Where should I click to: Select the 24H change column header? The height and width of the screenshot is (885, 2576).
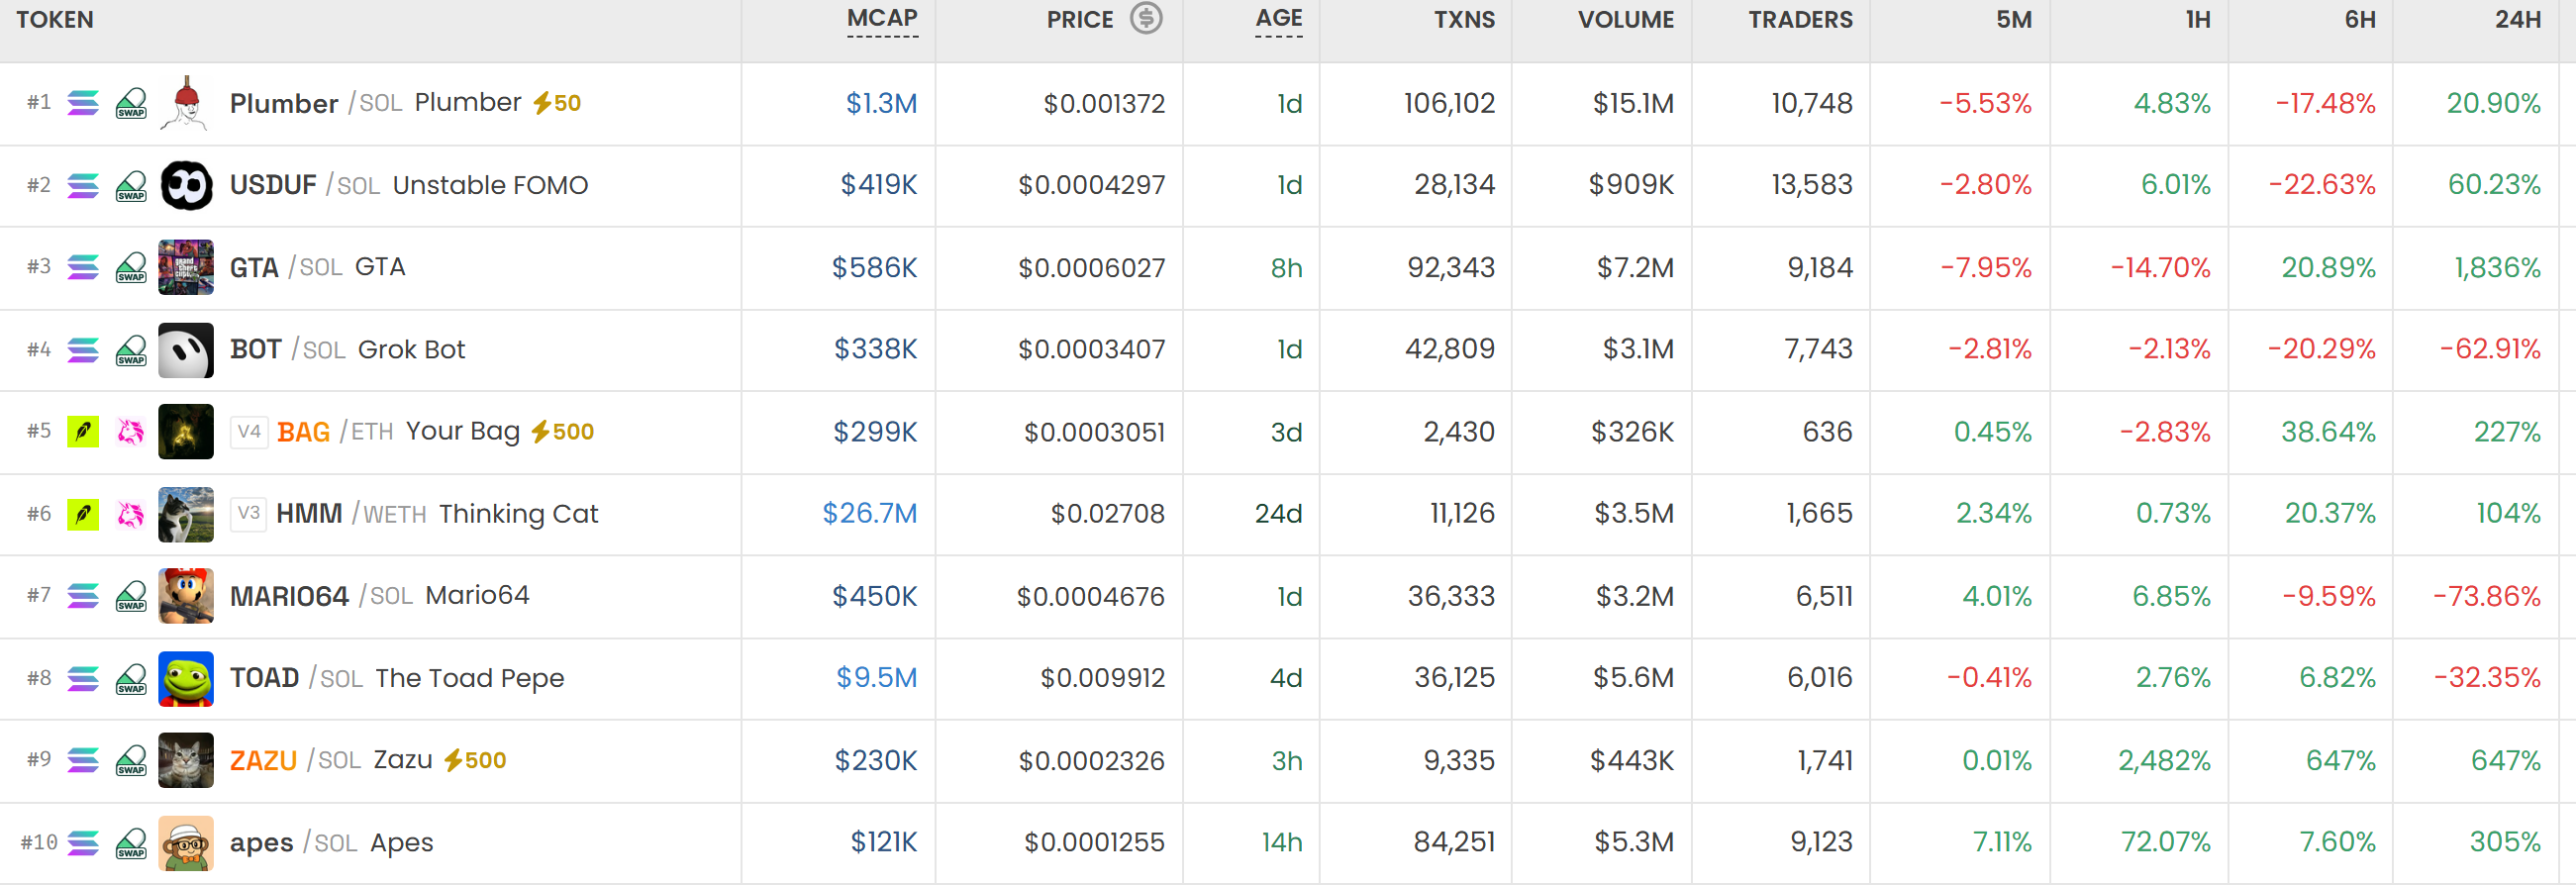2518,19
